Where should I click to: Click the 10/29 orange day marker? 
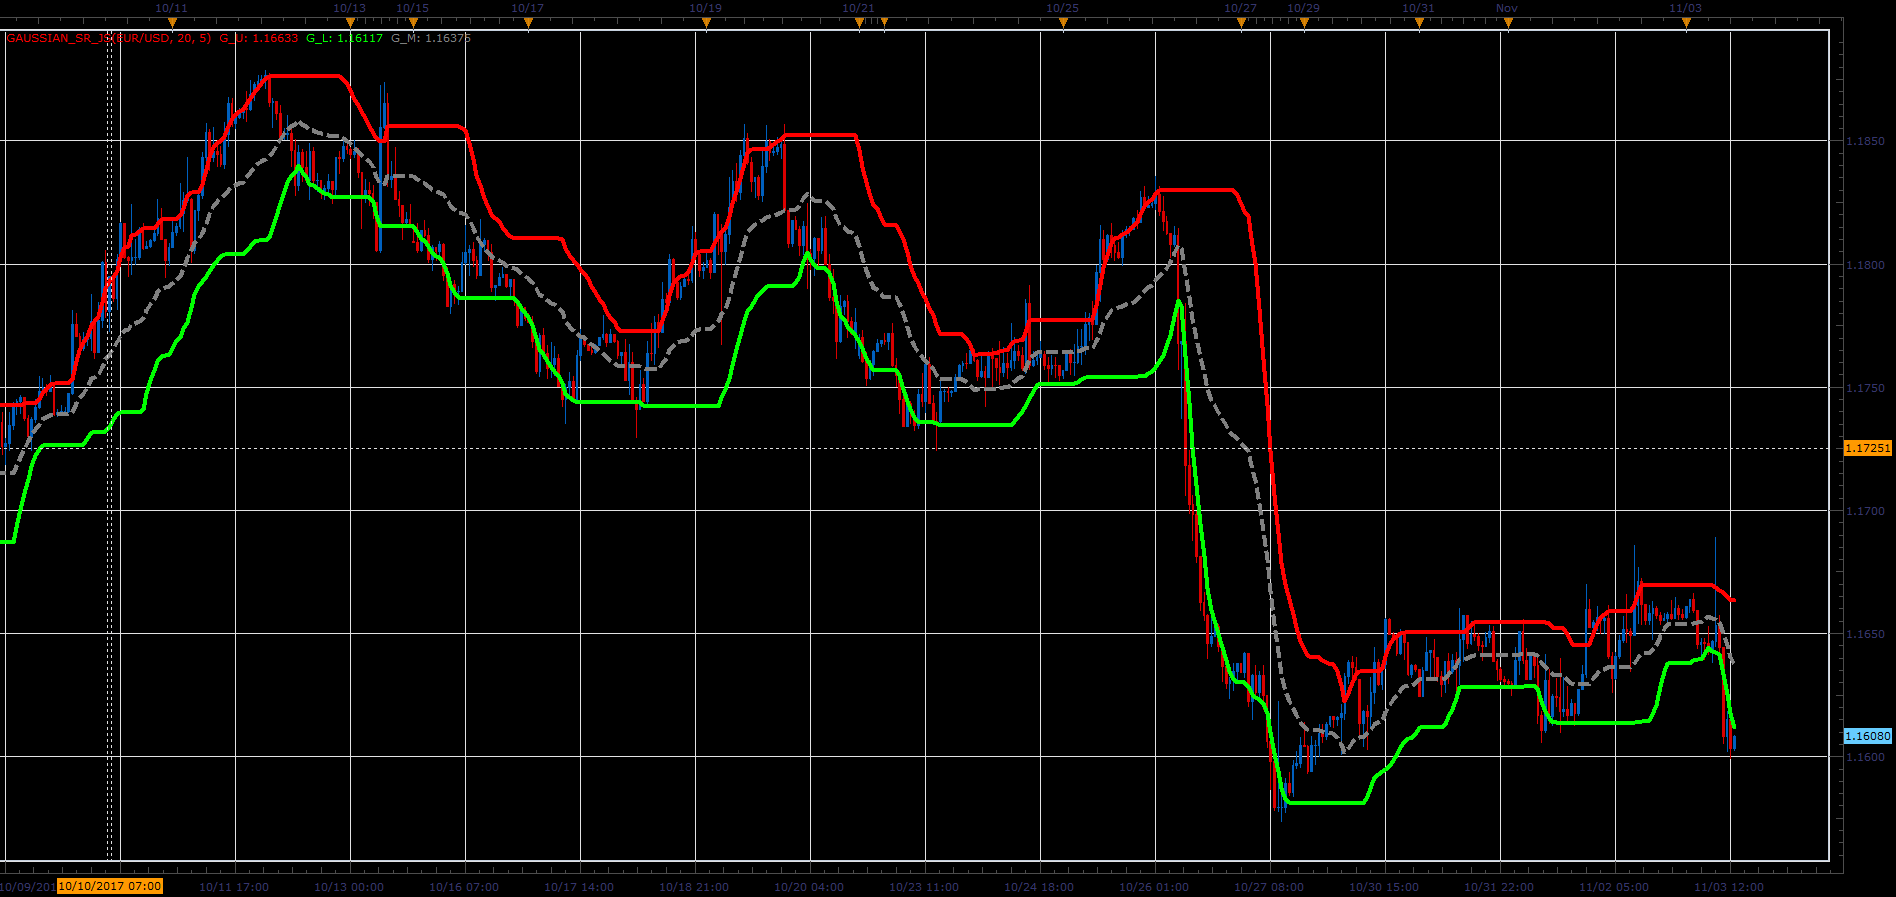pyautogui.click(x=1304, y=22)
